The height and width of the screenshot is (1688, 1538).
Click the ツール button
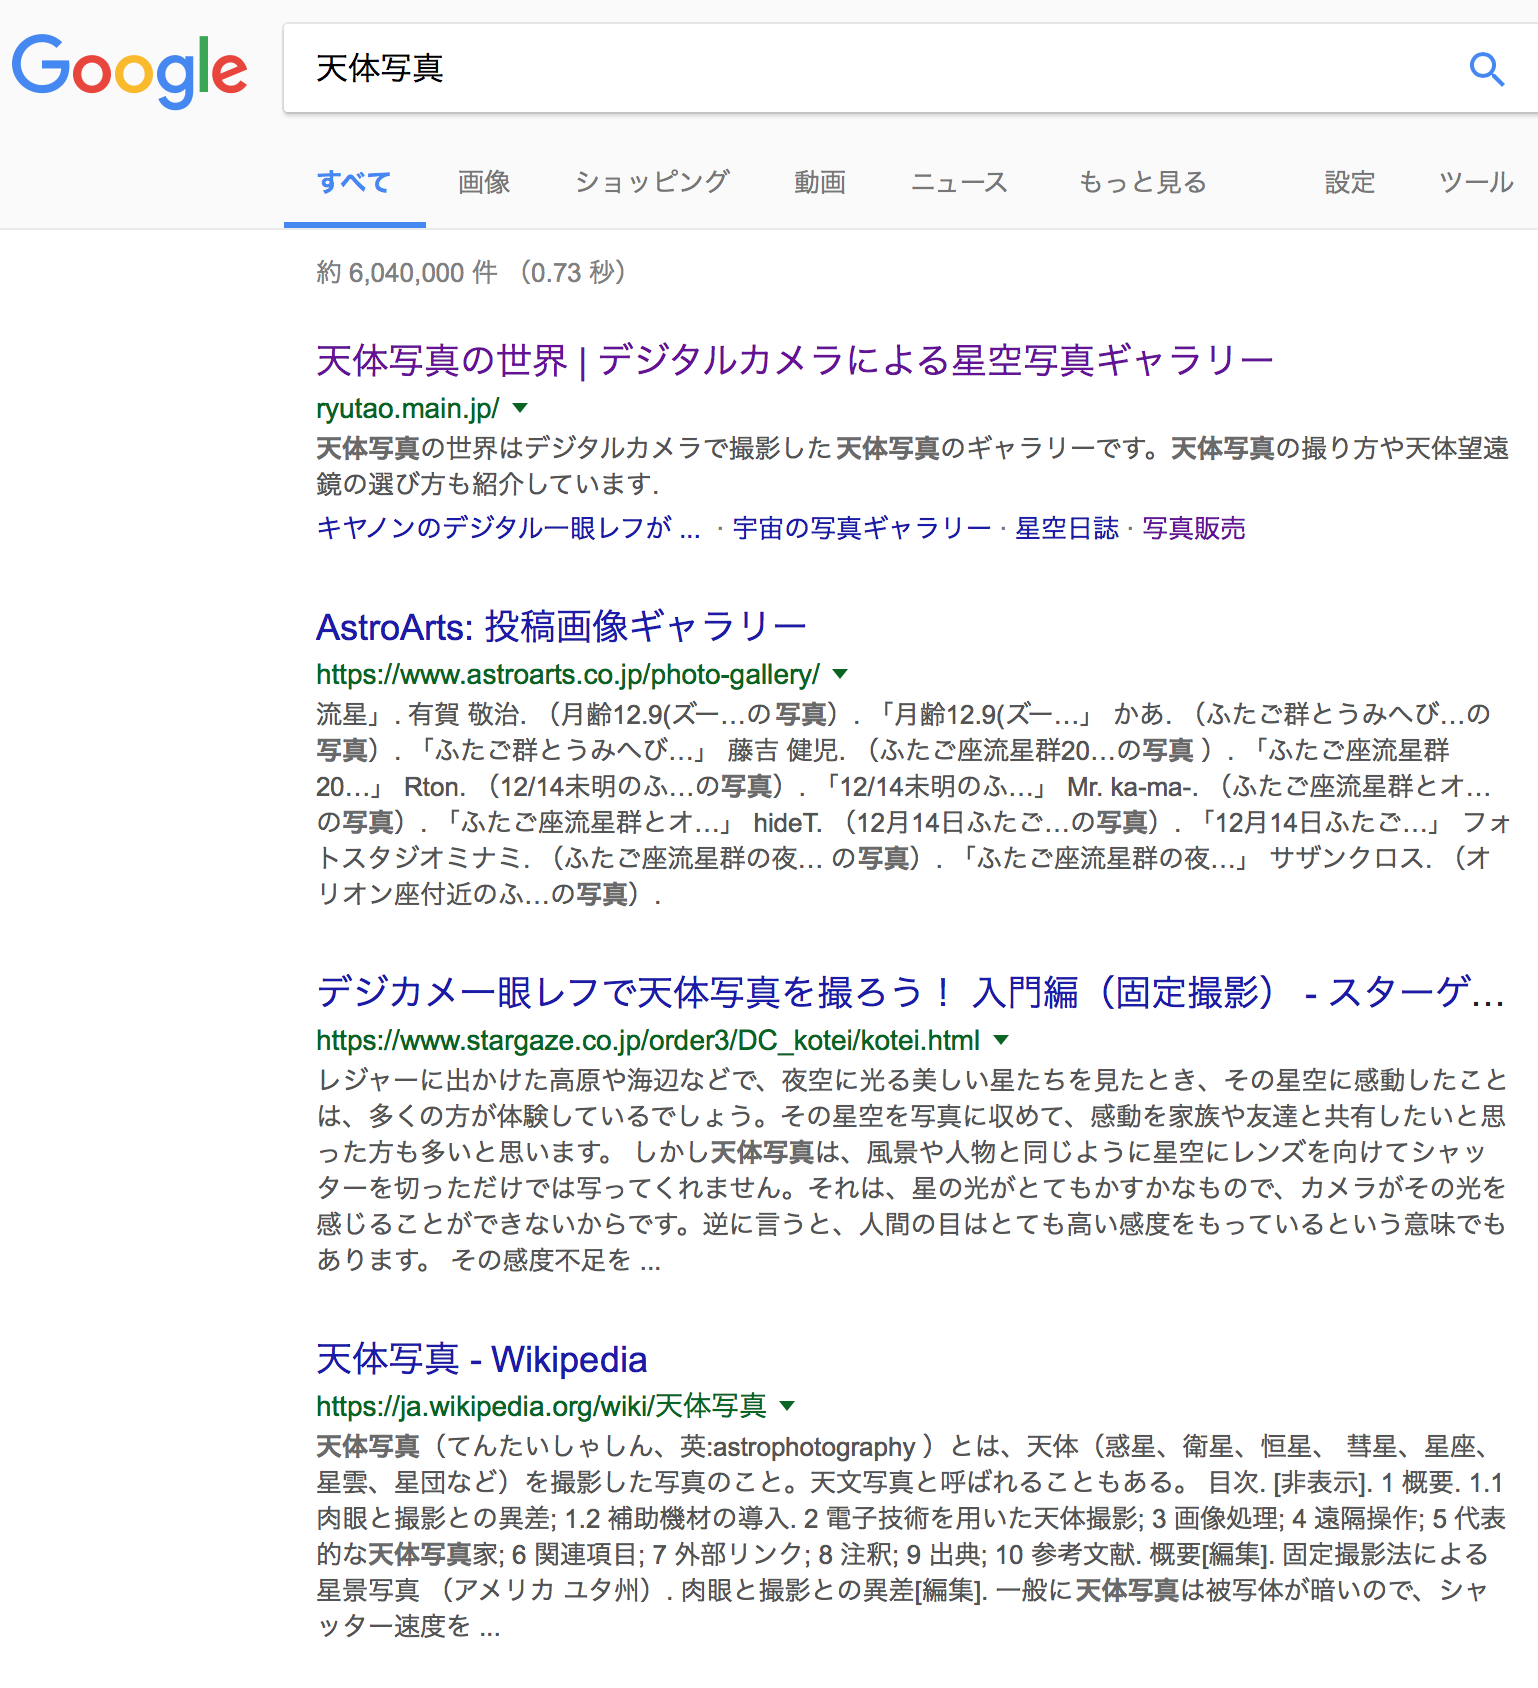point(1476,182)
